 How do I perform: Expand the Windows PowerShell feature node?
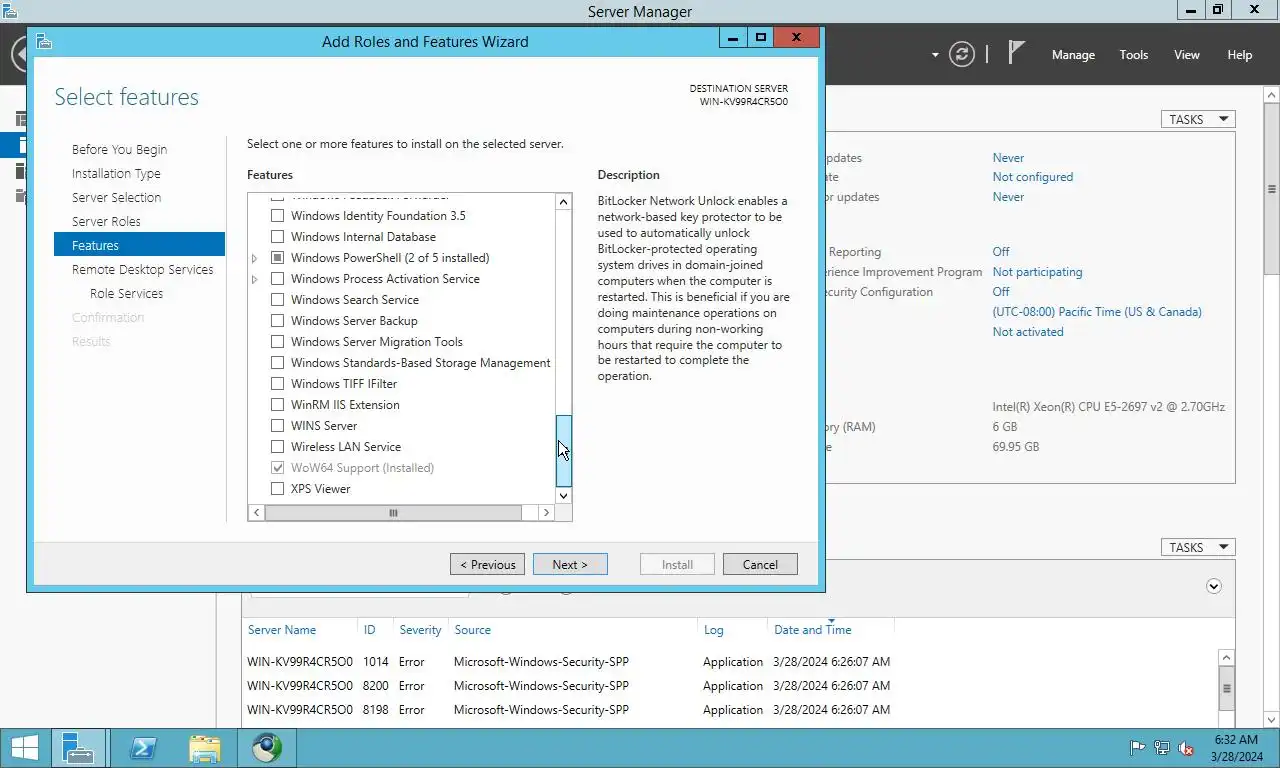pyautogui.click(x=255, y=258)
